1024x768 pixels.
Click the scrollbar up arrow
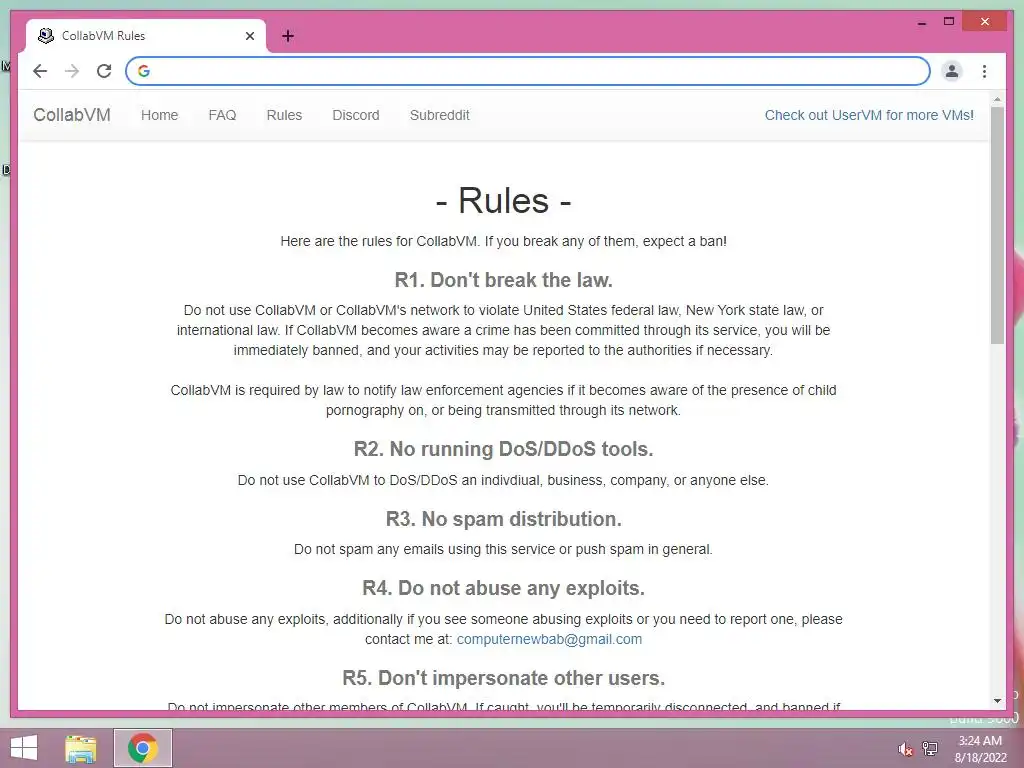coord(997,100)
